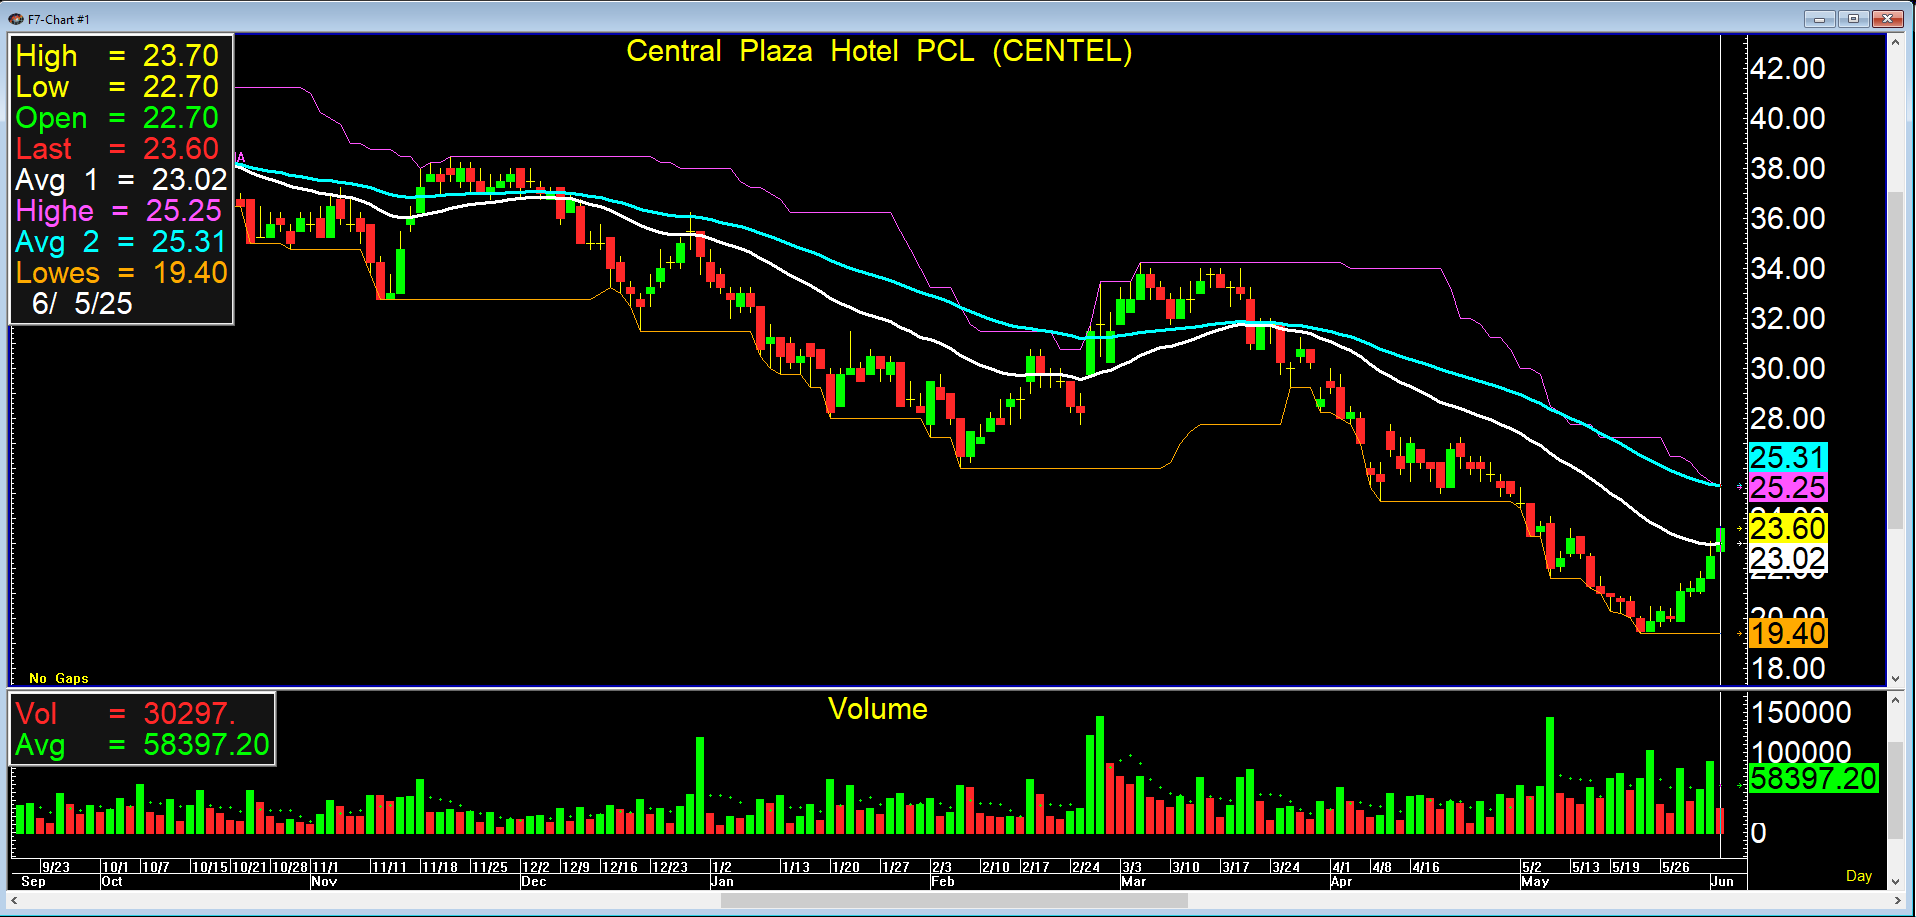Click the chart title Central Plaza Hotel PCL (CENTEL)
This screenshot has height=917, width=1916.
tap(879, 51)
